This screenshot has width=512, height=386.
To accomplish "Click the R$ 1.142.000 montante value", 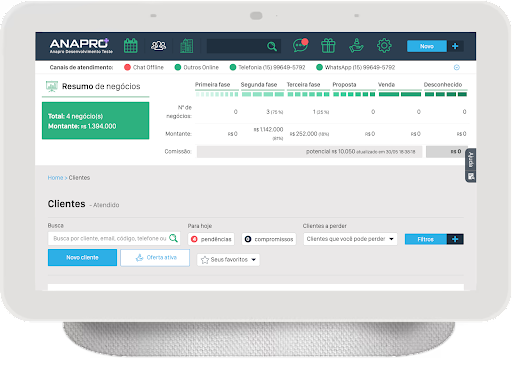I will (268, 129).
